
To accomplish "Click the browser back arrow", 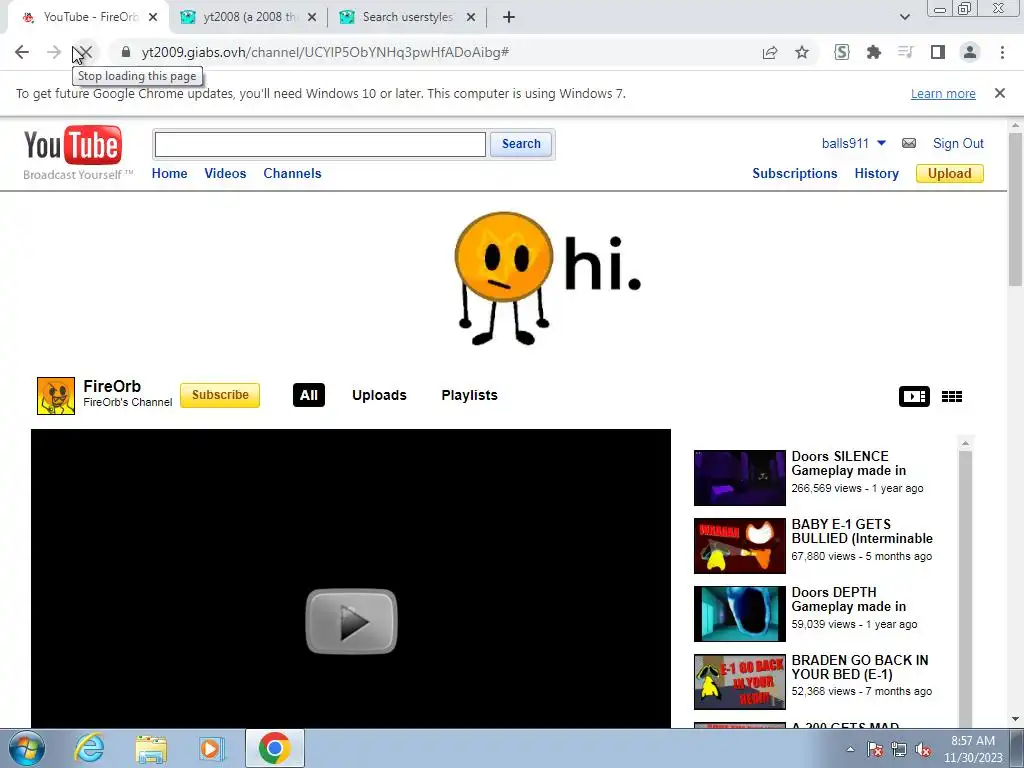I will 22,52.
